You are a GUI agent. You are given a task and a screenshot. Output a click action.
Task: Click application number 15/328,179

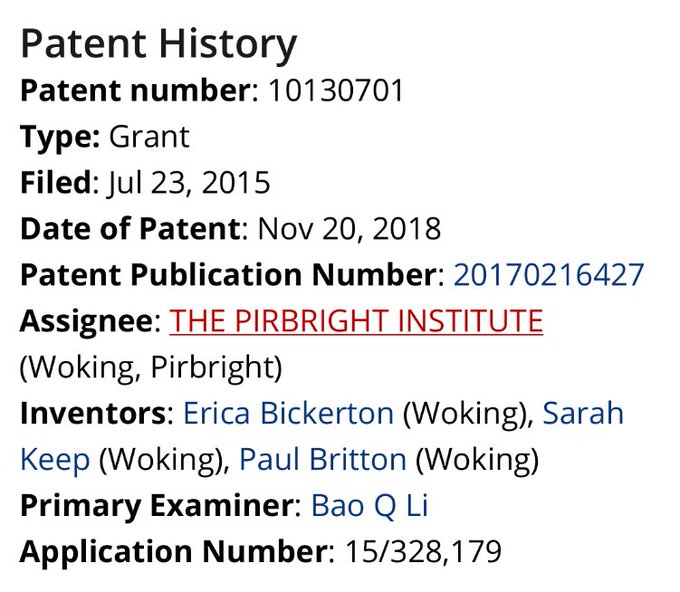[423, 551]
